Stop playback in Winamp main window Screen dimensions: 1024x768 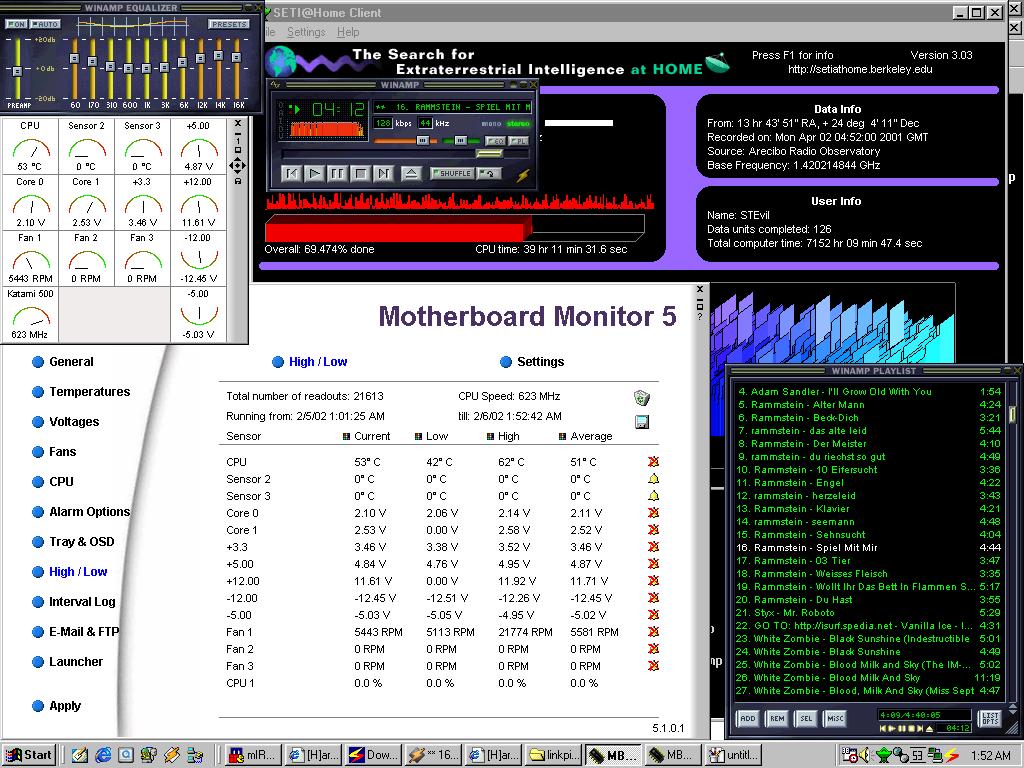tap(360, 173)
